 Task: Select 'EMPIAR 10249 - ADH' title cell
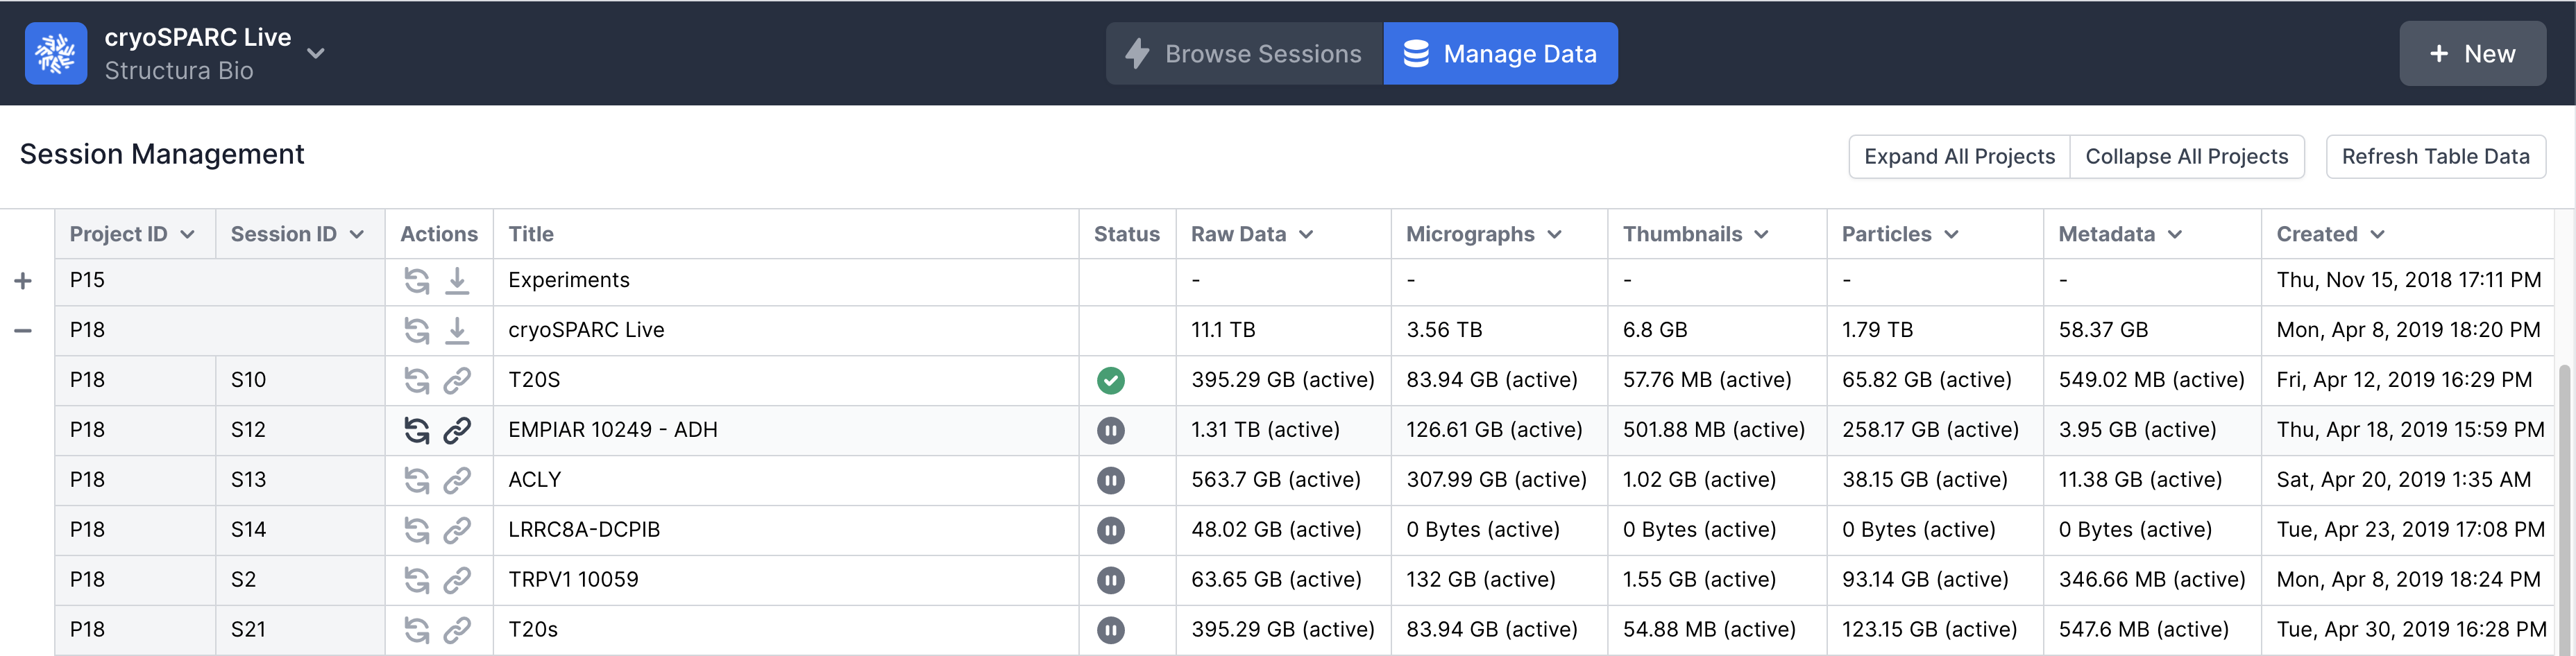point(786,431)
